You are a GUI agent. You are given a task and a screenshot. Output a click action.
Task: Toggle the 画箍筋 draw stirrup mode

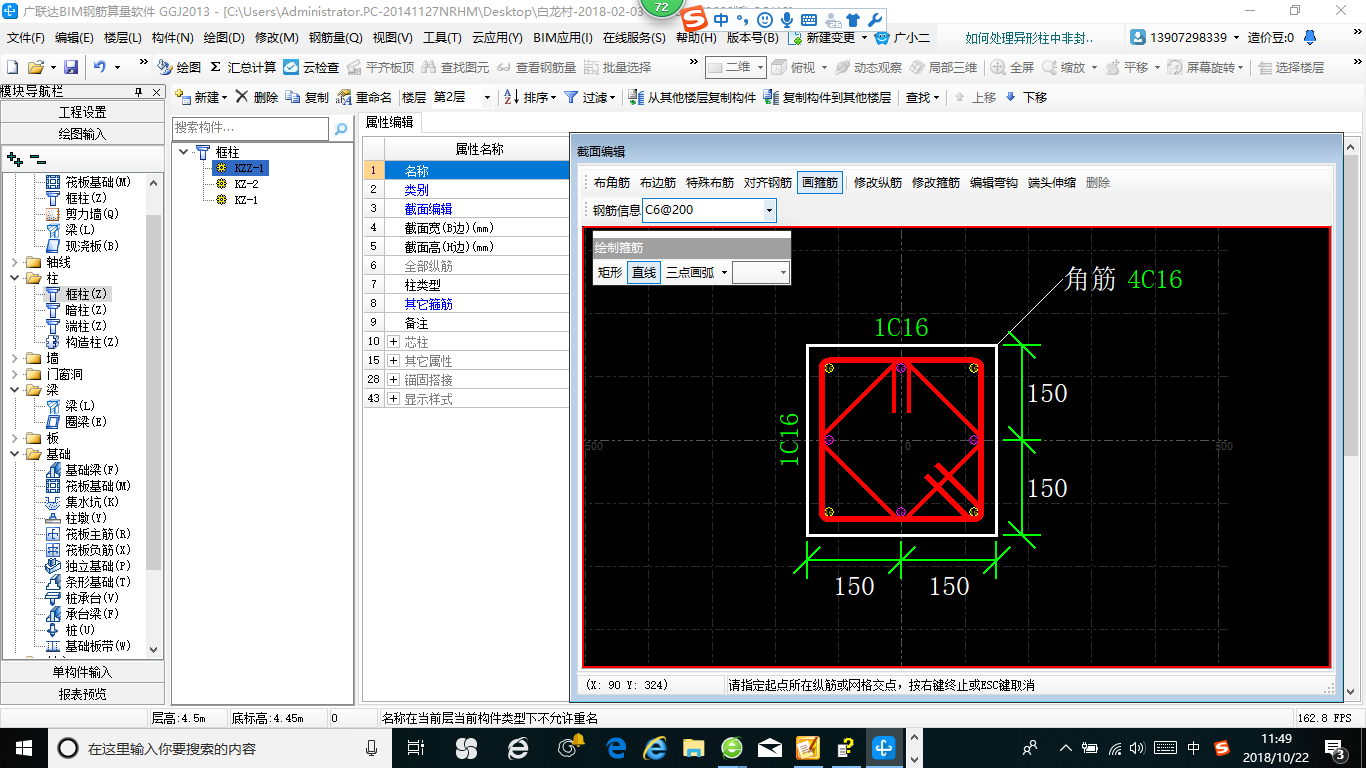pyautogui.click(x=820, y=183)
